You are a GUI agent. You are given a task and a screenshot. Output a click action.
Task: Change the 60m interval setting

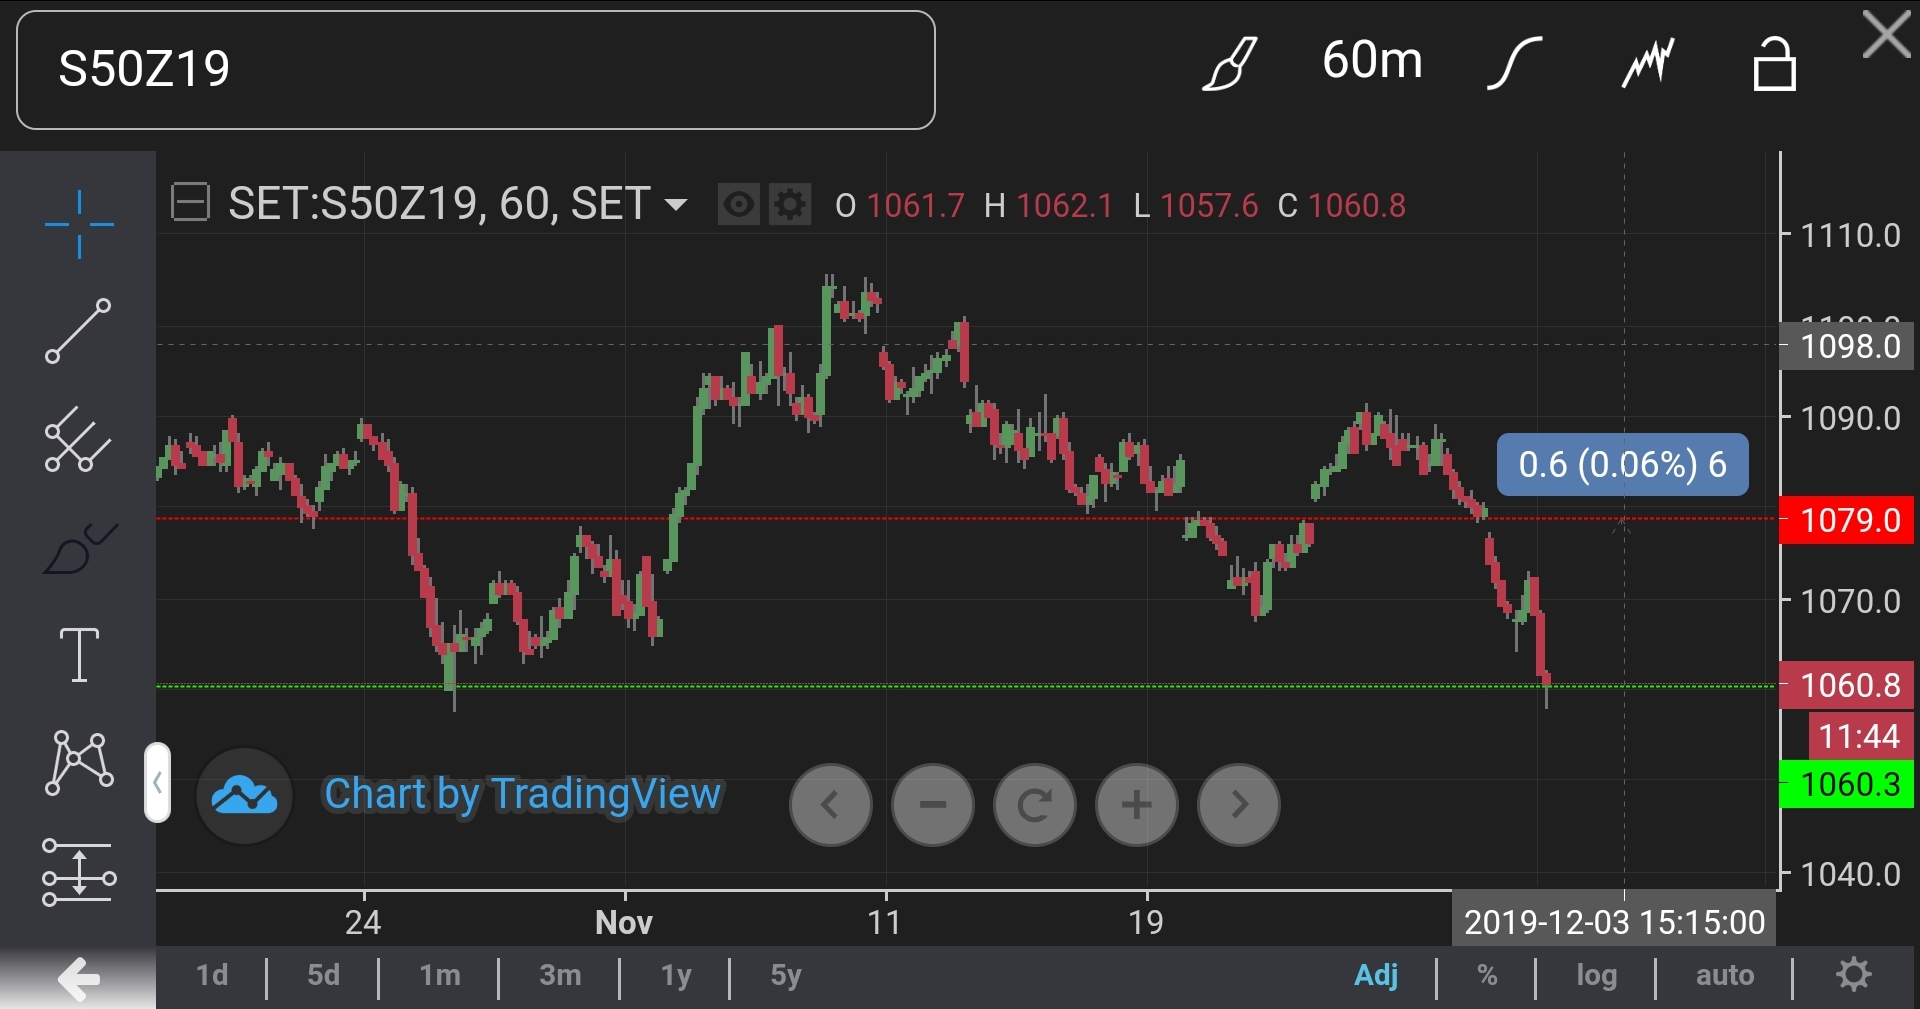[x=1372, y=60]
